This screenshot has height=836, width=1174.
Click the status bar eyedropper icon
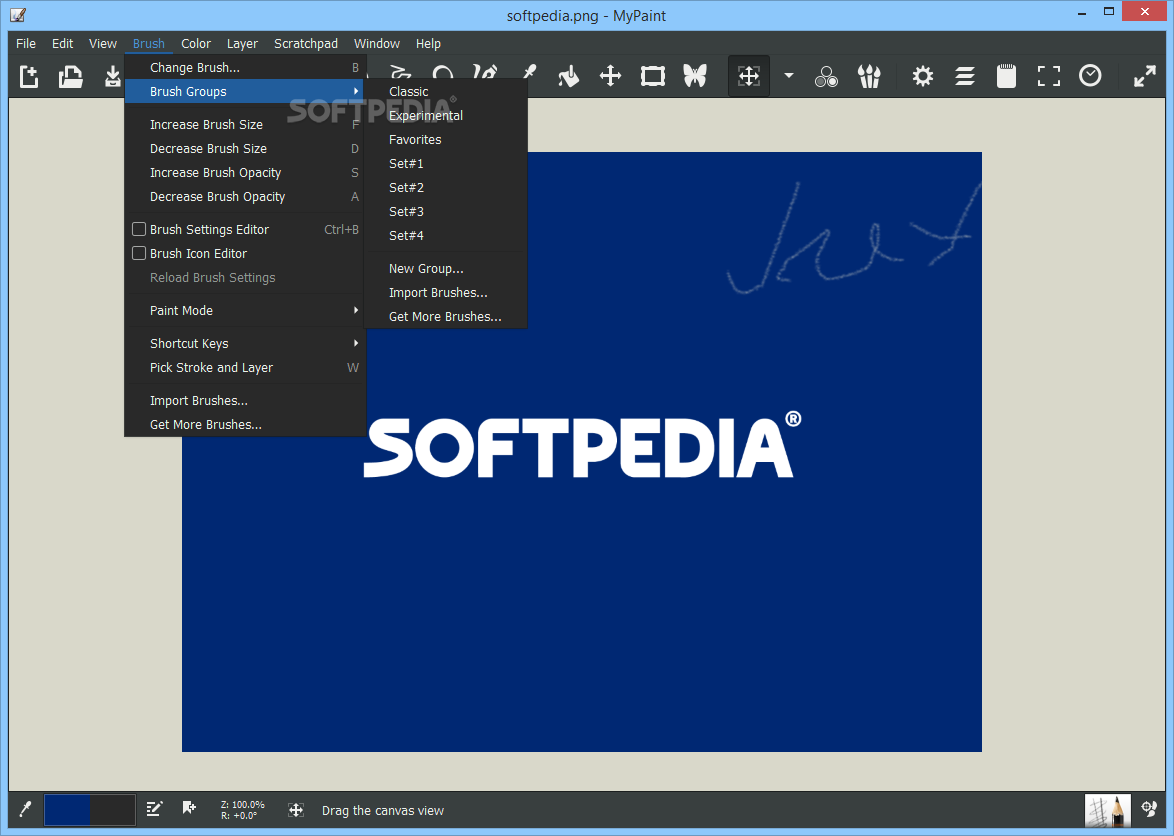pyautogui.click(x=25, y=810)
